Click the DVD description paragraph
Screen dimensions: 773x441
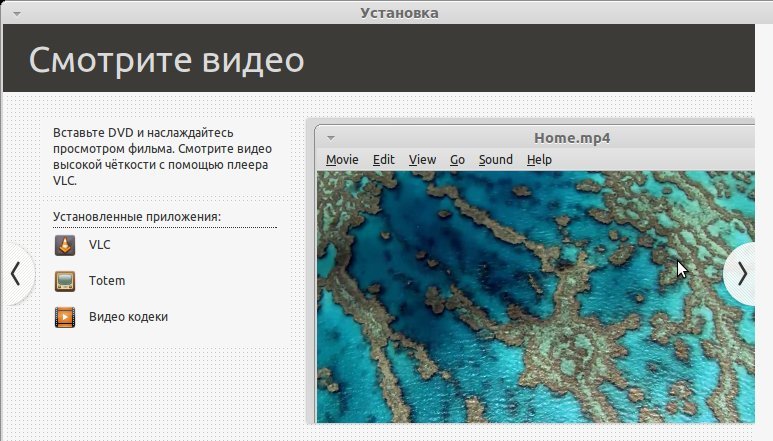[162, 157]
